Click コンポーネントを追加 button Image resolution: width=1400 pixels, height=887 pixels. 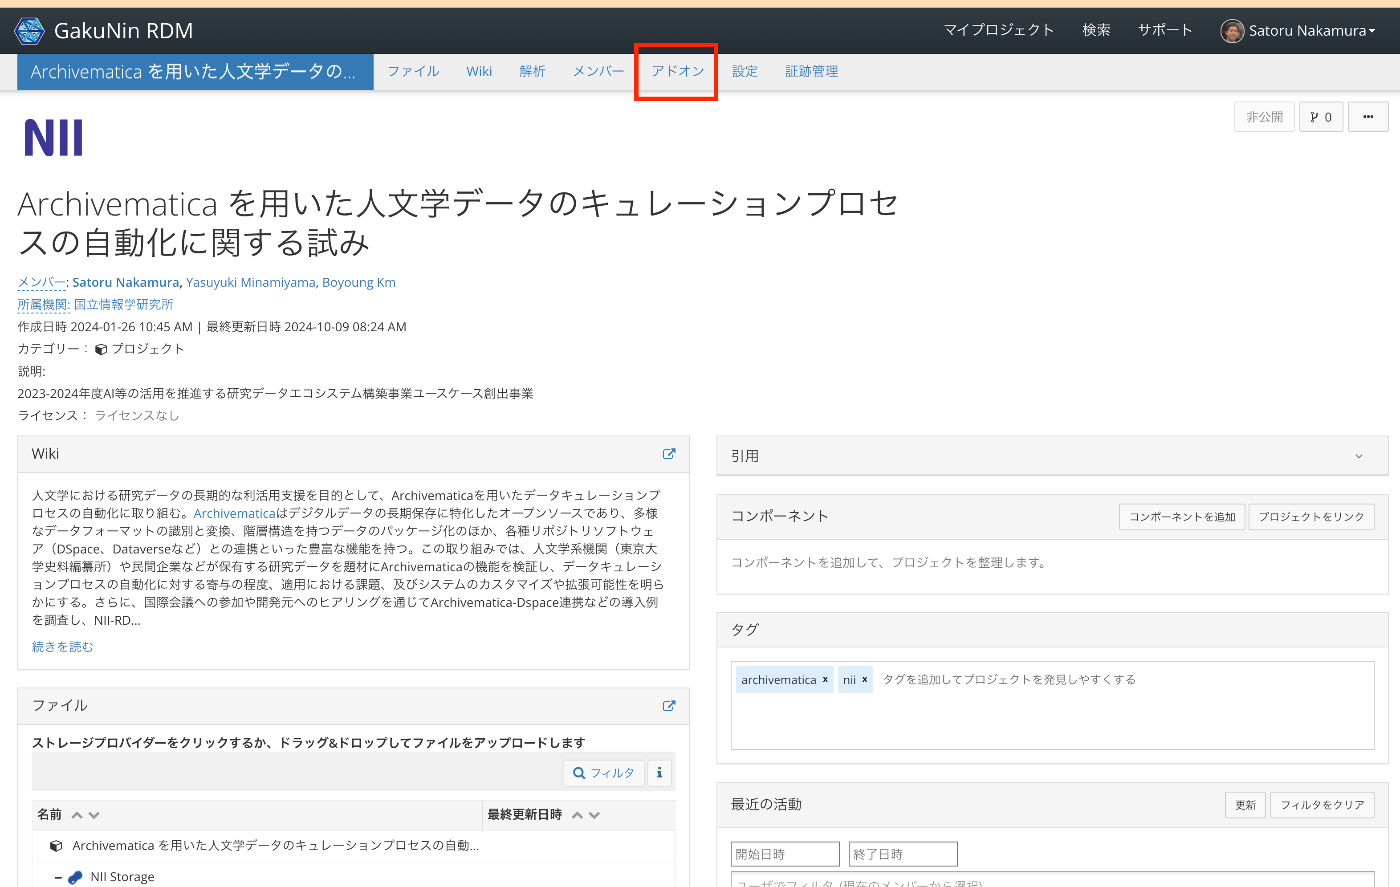[1182, 517]
